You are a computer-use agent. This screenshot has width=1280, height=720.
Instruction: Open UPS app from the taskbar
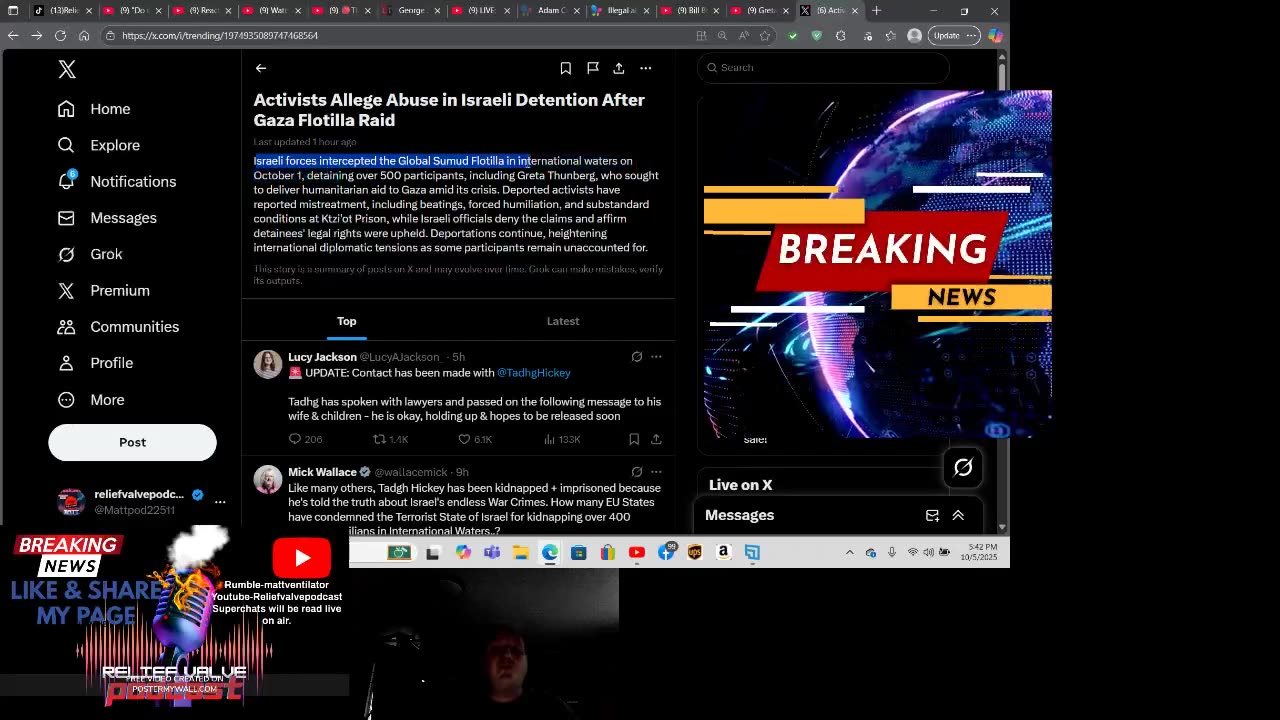(695, 553)
